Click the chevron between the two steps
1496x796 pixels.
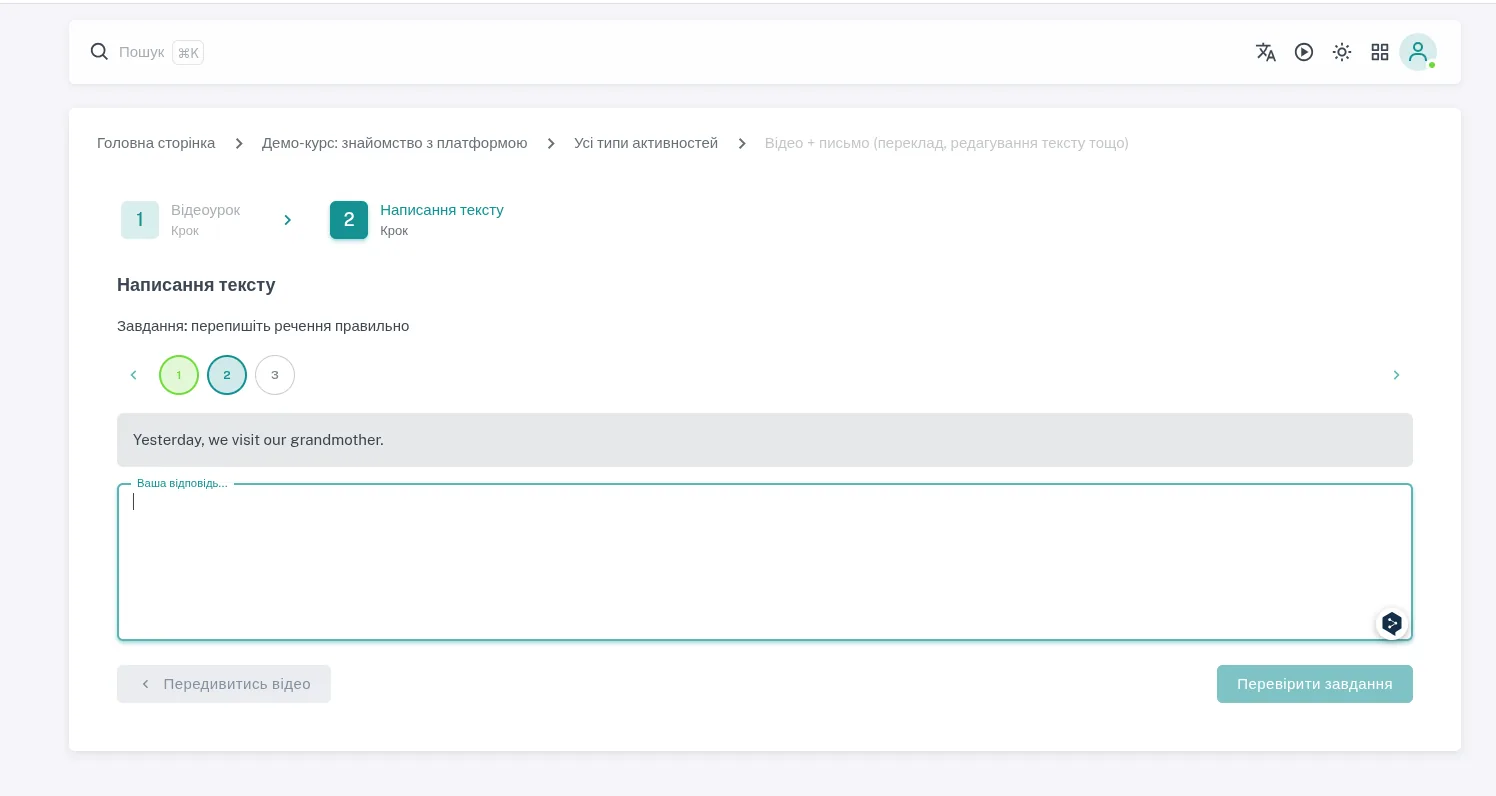tap(288, 220)
